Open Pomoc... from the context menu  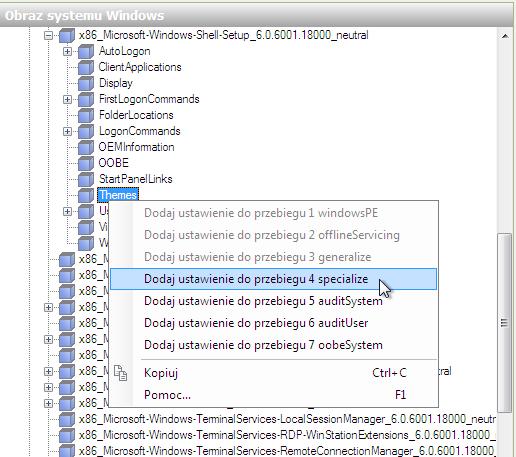[273, 395]
